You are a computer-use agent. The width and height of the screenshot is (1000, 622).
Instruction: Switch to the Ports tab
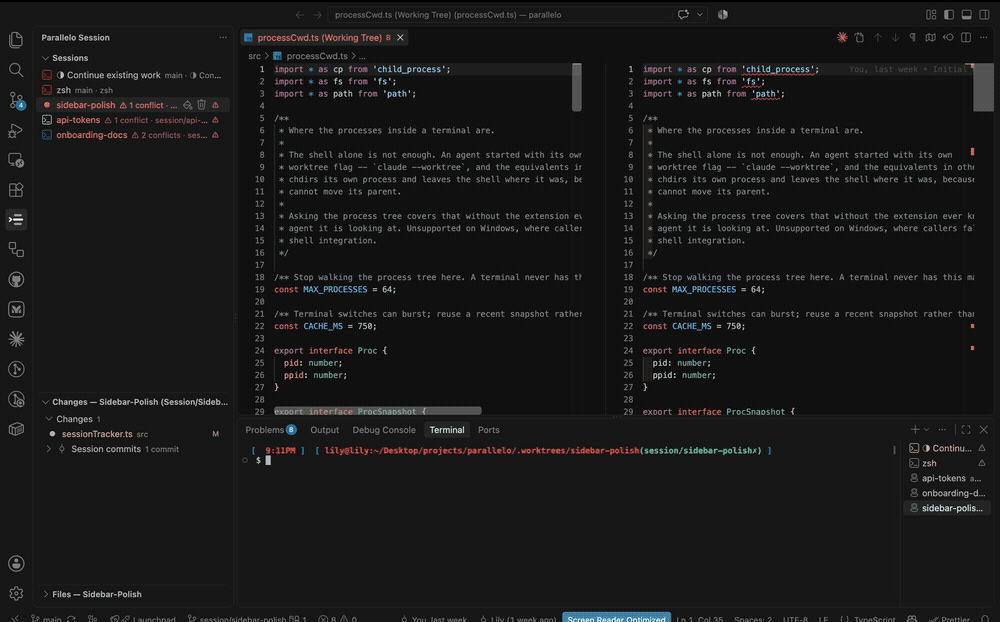[489, 430]
